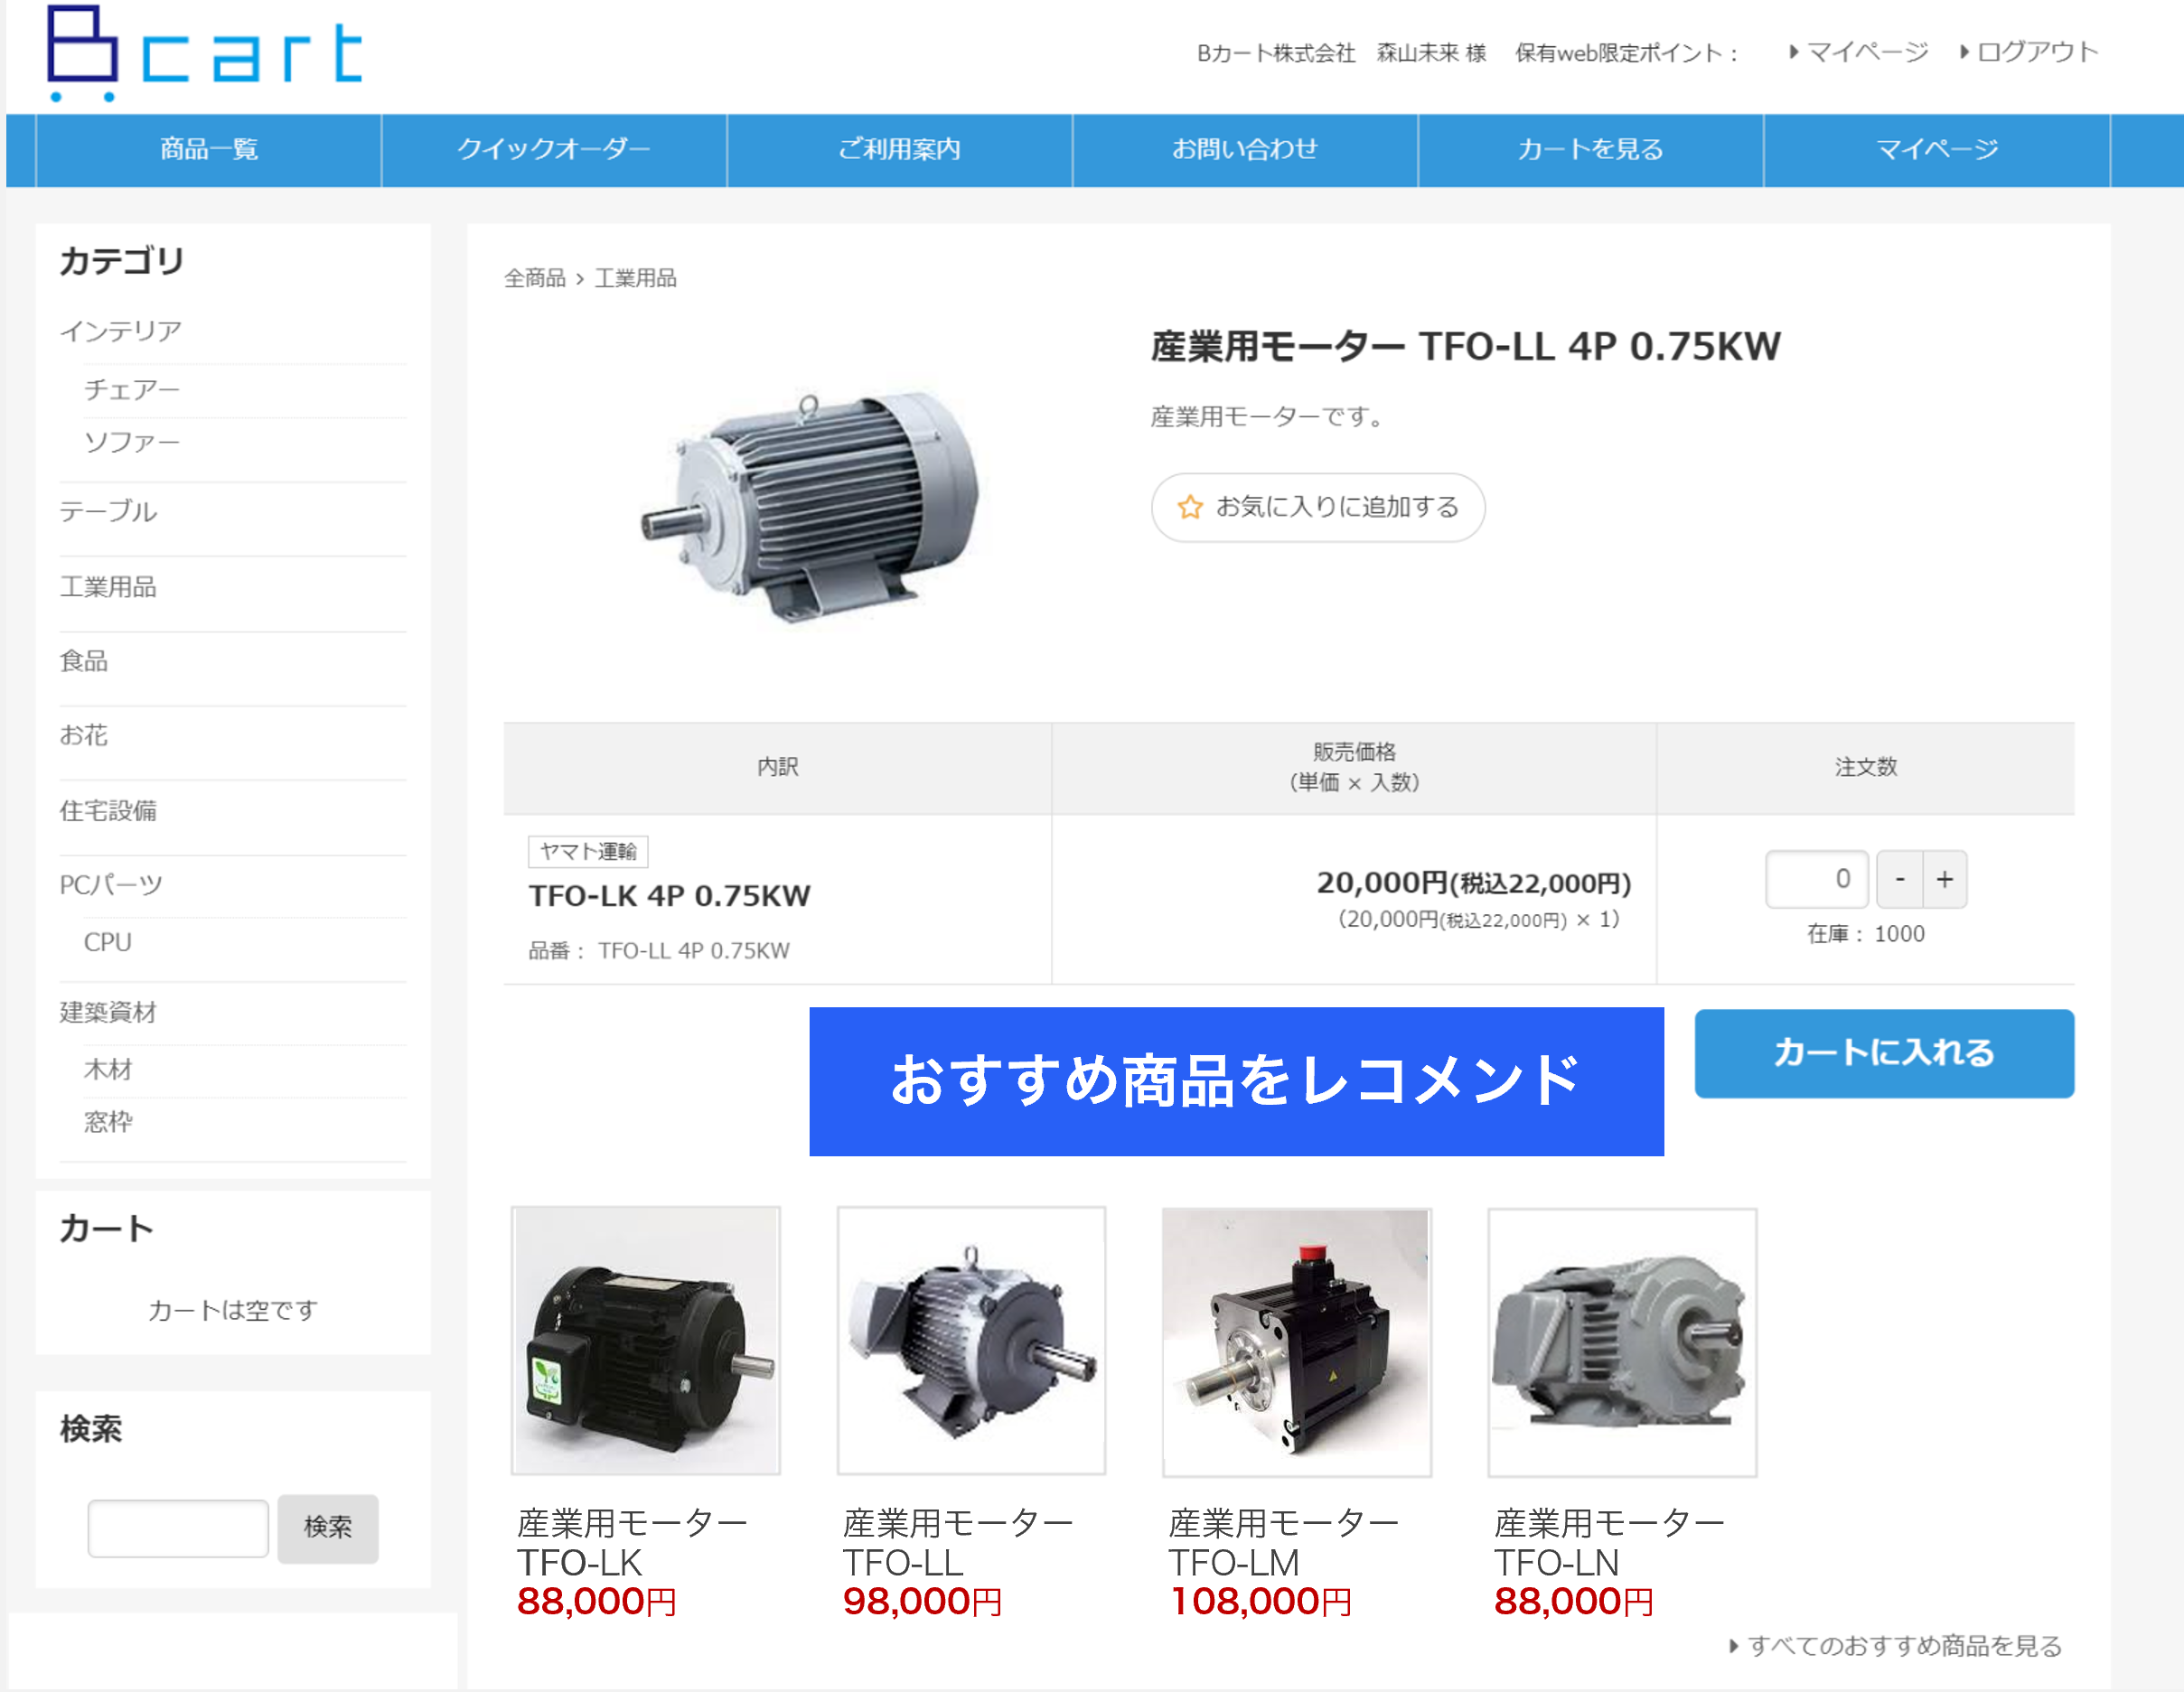Screen dimensions: 2184x1692
Task: Click 在庫: 1000 stock text
Action: pyautogui.click(x=1866, y=934)
